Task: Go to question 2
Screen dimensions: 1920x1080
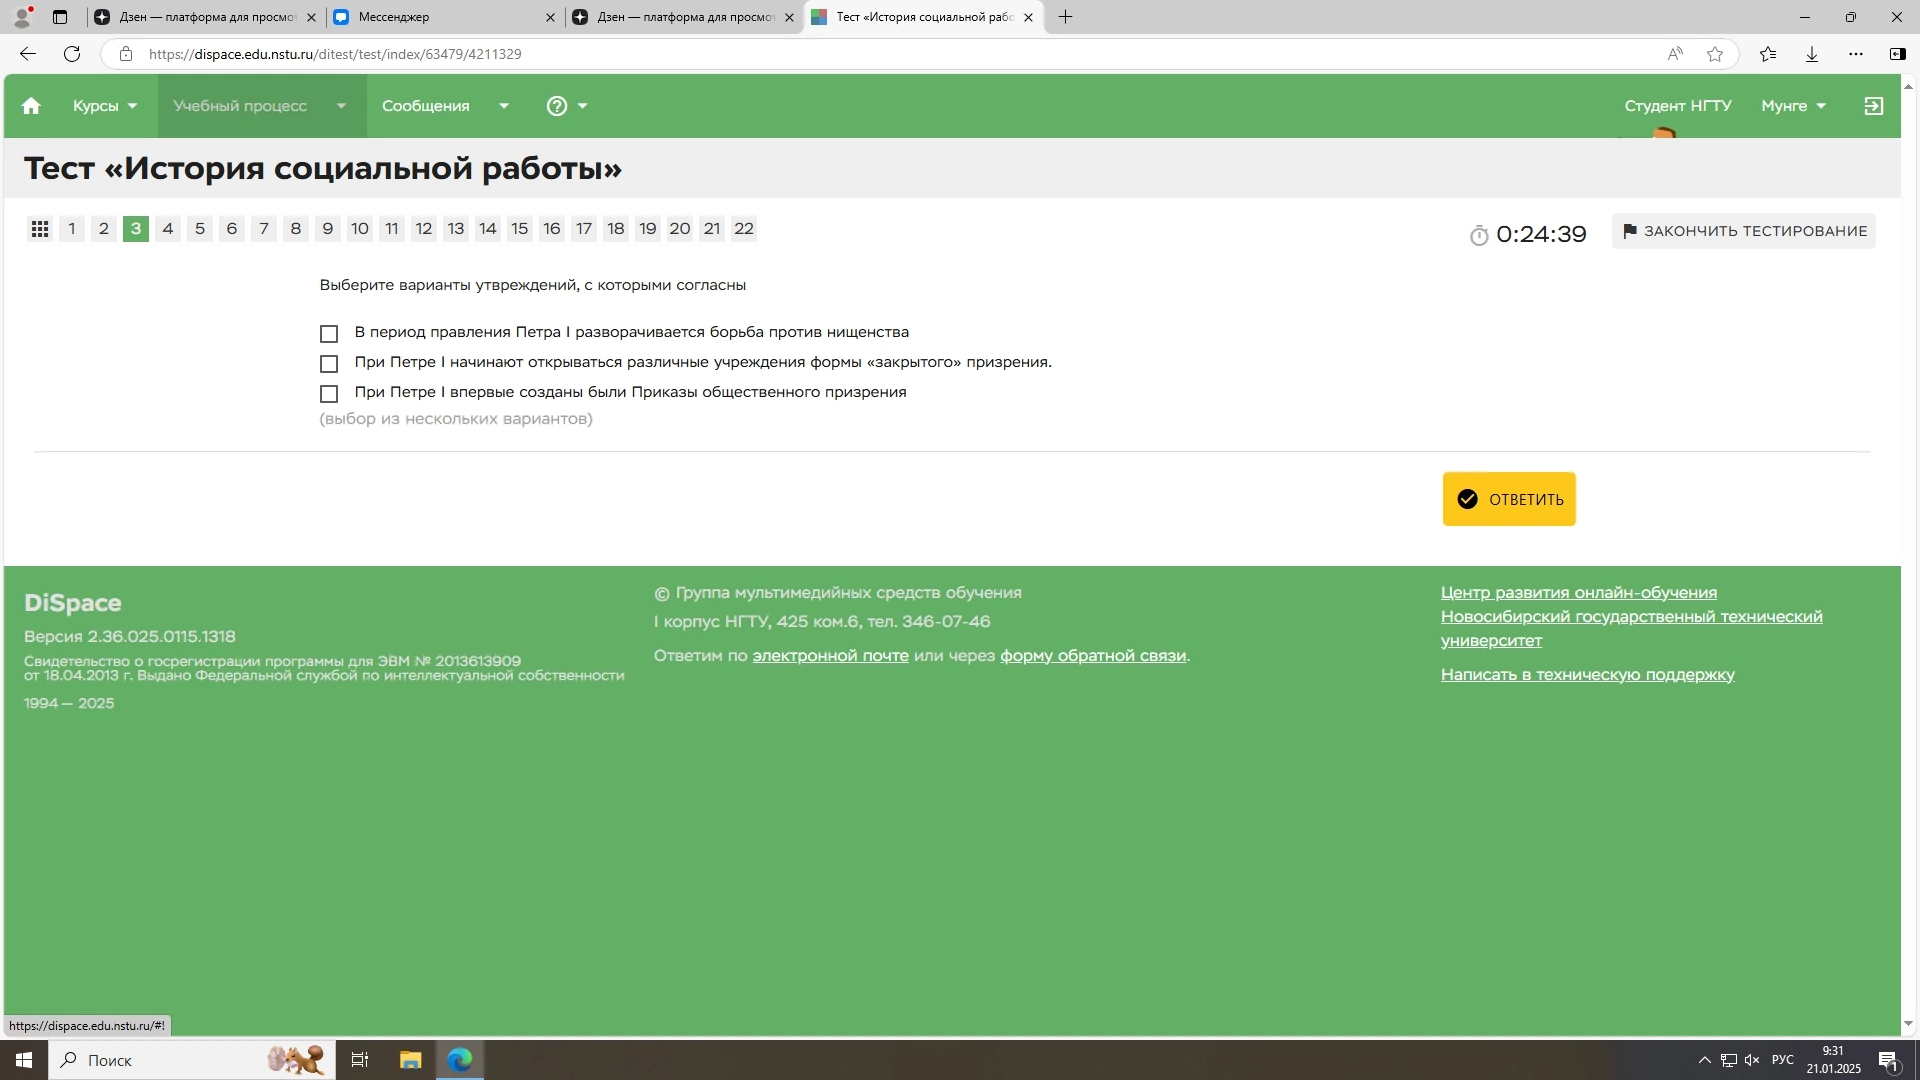Action: tap(104, 229)
